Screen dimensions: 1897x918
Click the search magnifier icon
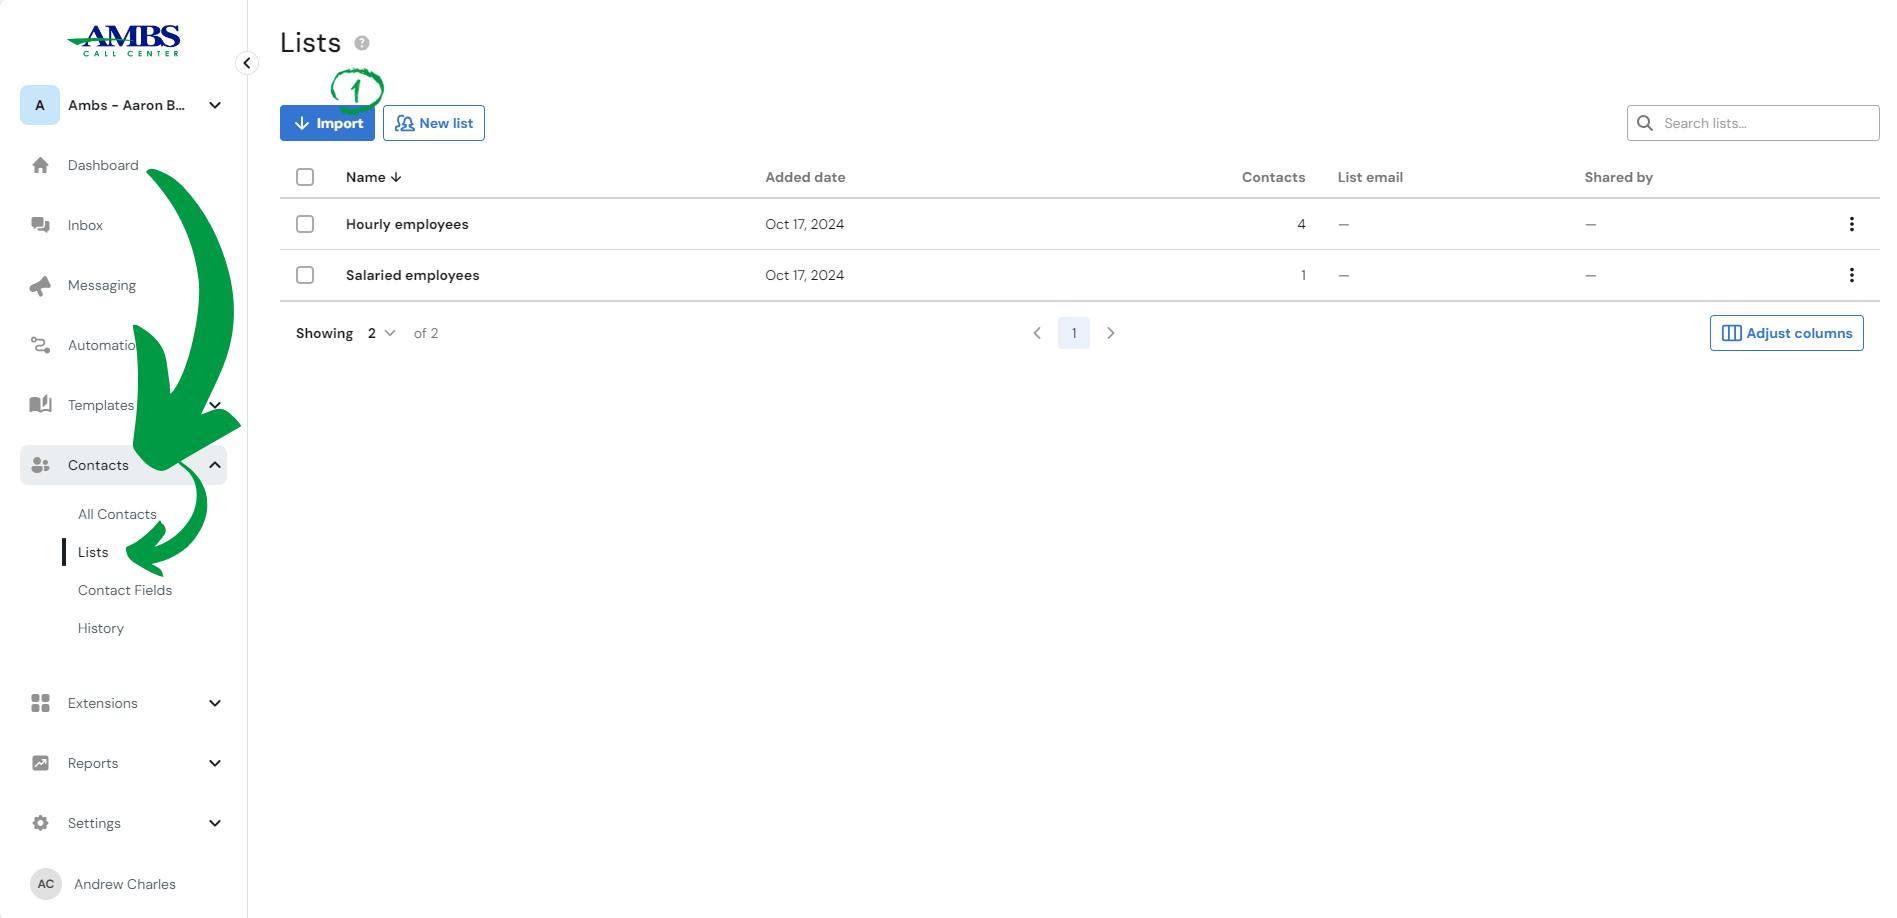tap(1645, 123)
